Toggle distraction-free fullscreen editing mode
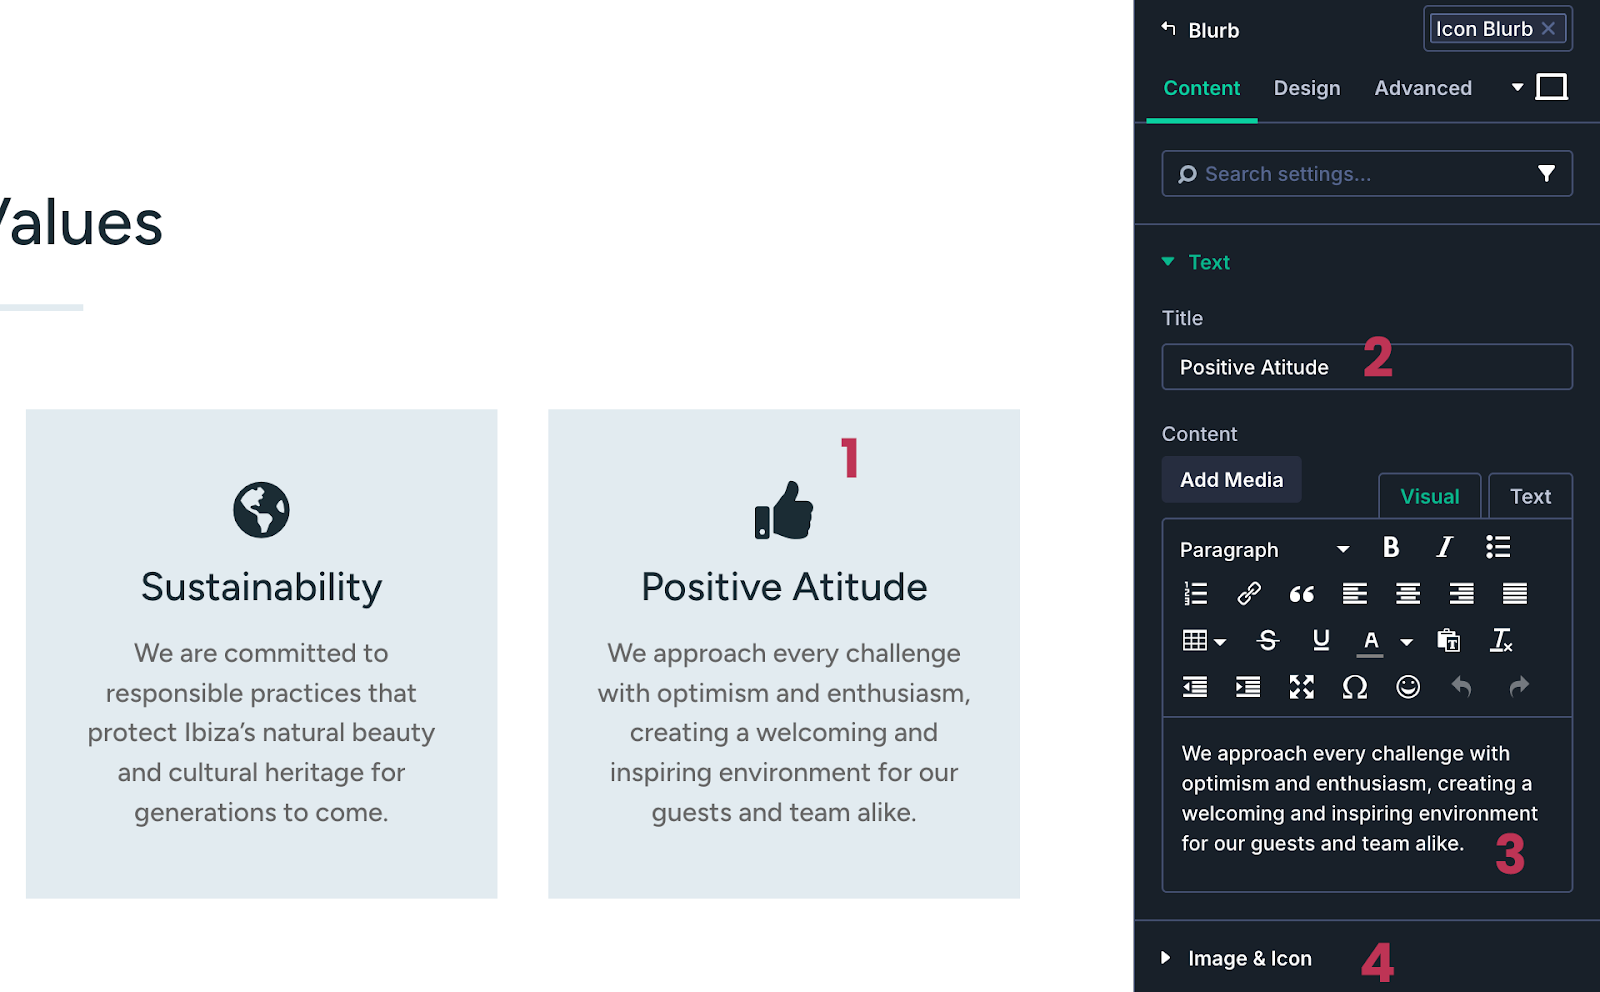This screenshot has height=992, width=1600. point(1301,687)
